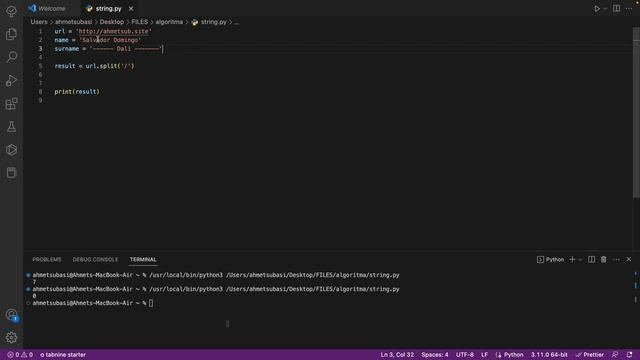Open the Run and Debug view

(x=11, y=80)
